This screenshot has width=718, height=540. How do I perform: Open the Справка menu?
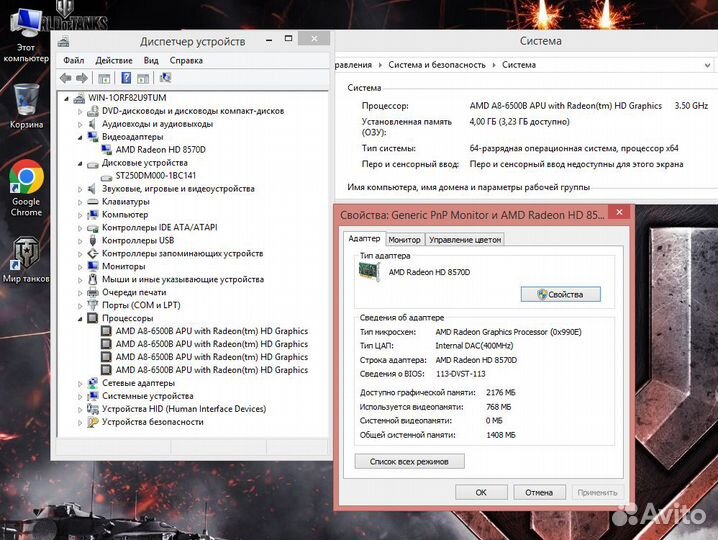[186, 60]
